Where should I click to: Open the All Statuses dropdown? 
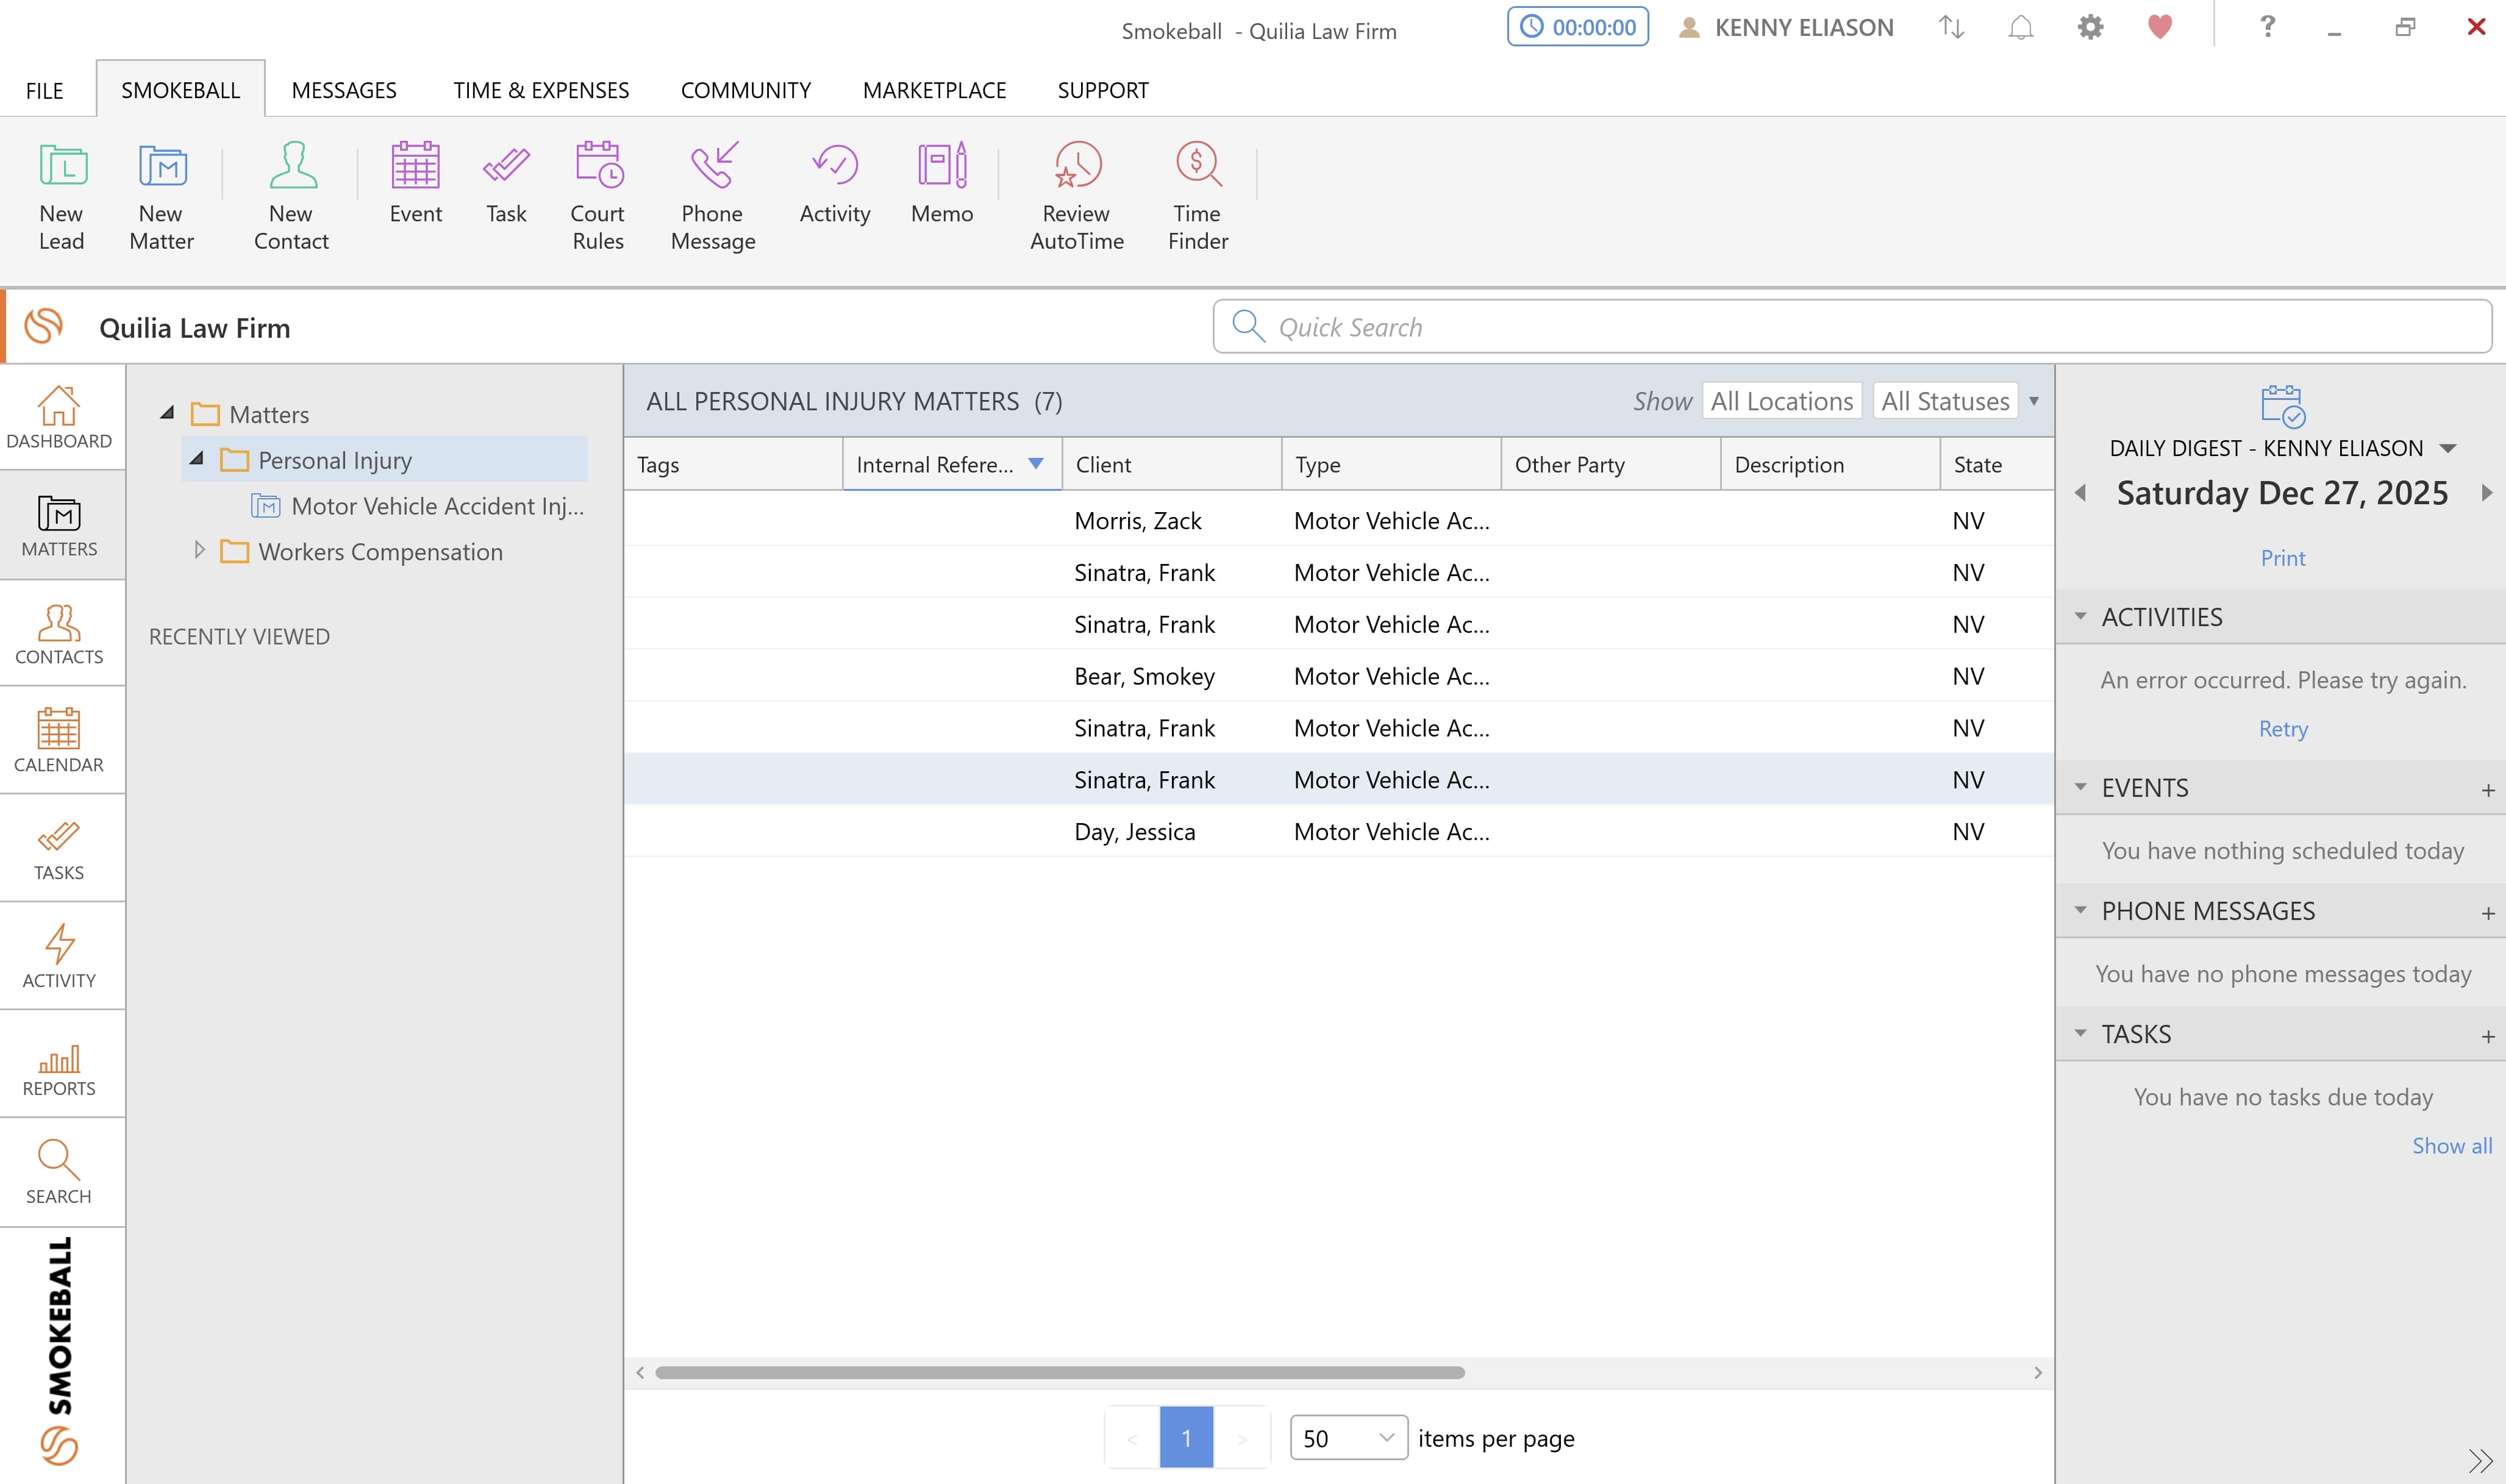(x=1944, y=400)
